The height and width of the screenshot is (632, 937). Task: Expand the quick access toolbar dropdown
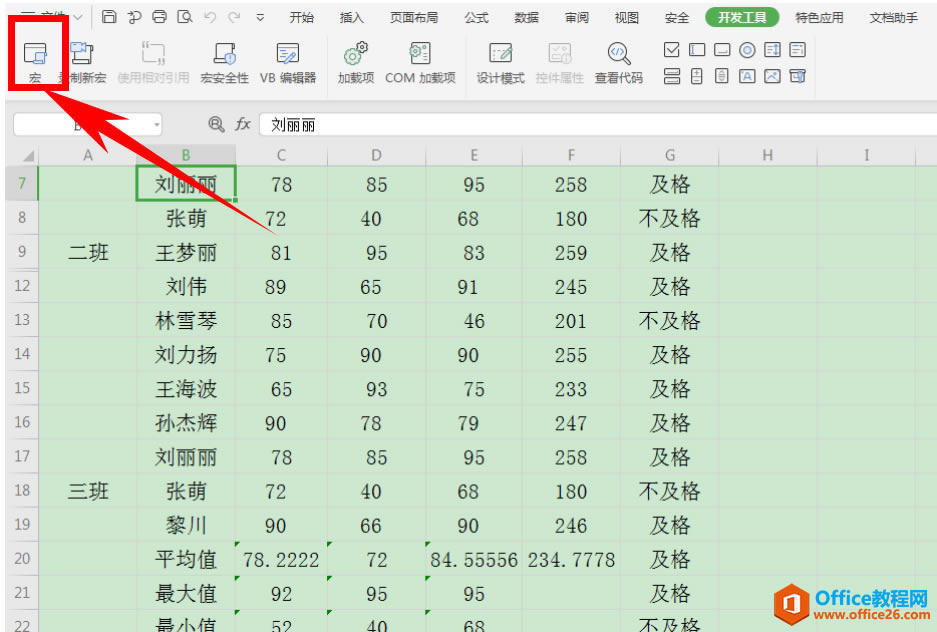tap(260, 17)
